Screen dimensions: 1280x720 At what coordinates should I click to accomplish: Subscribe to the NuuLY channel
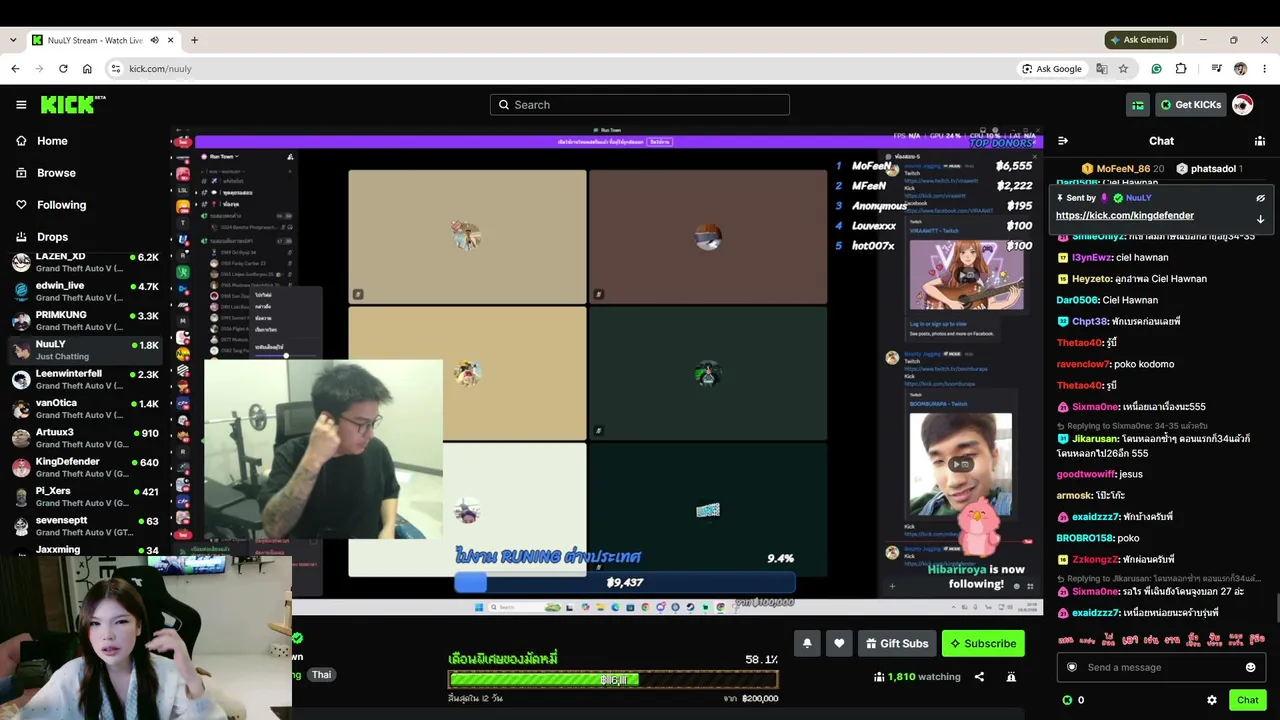click(983, 643)
